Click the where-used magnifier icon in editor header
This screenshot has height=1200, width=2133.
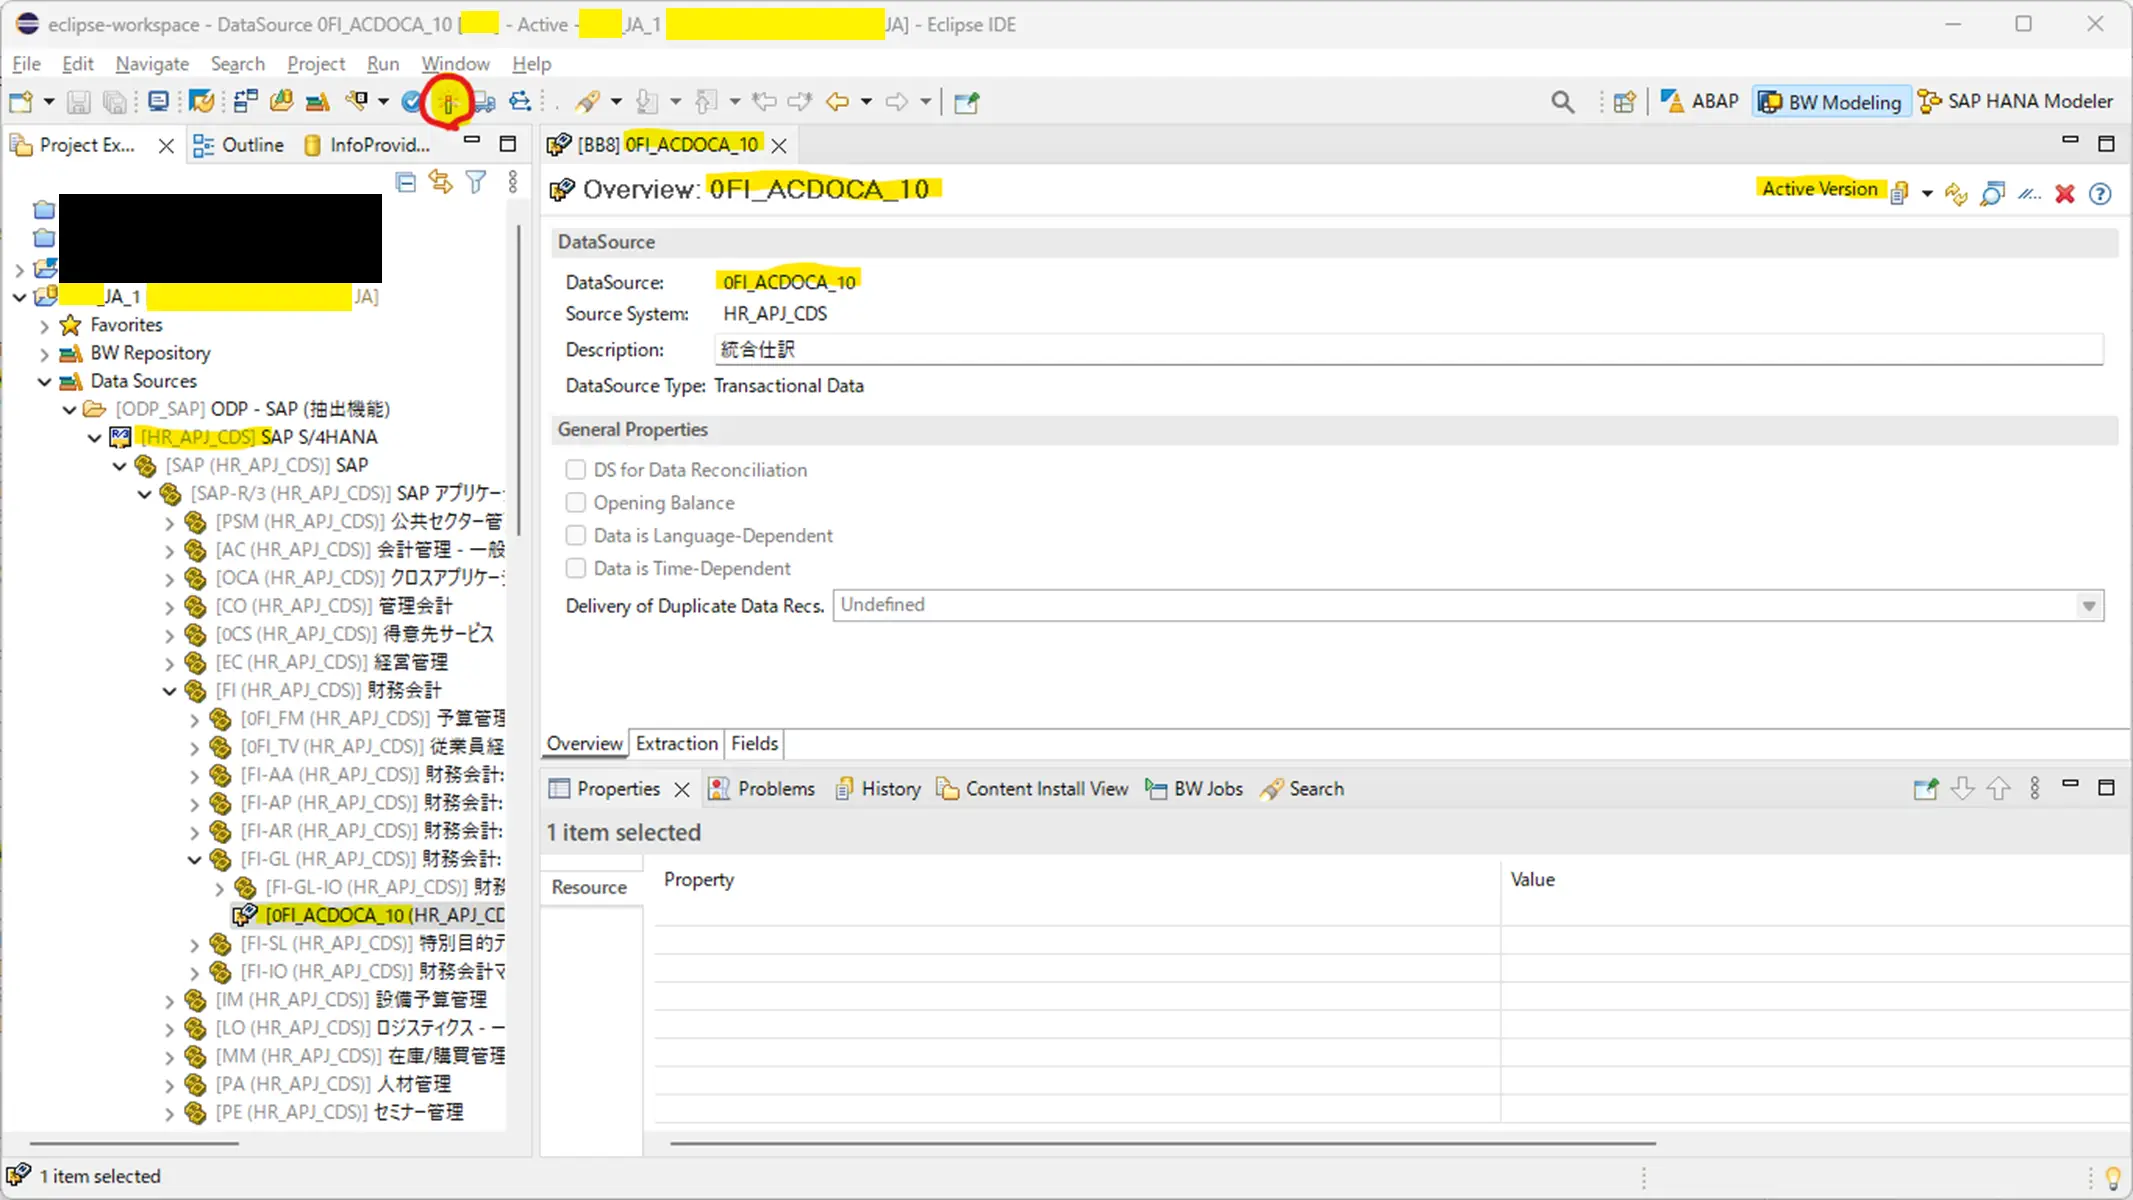(1992, 194)
